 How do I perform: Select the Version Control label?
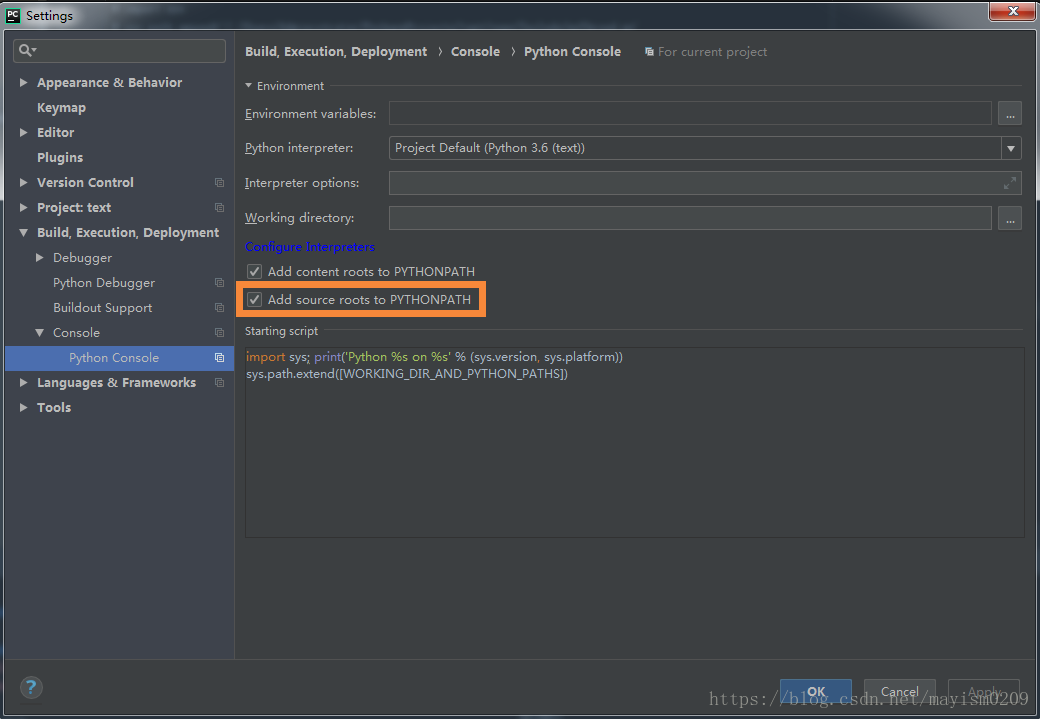pos(85,182)
